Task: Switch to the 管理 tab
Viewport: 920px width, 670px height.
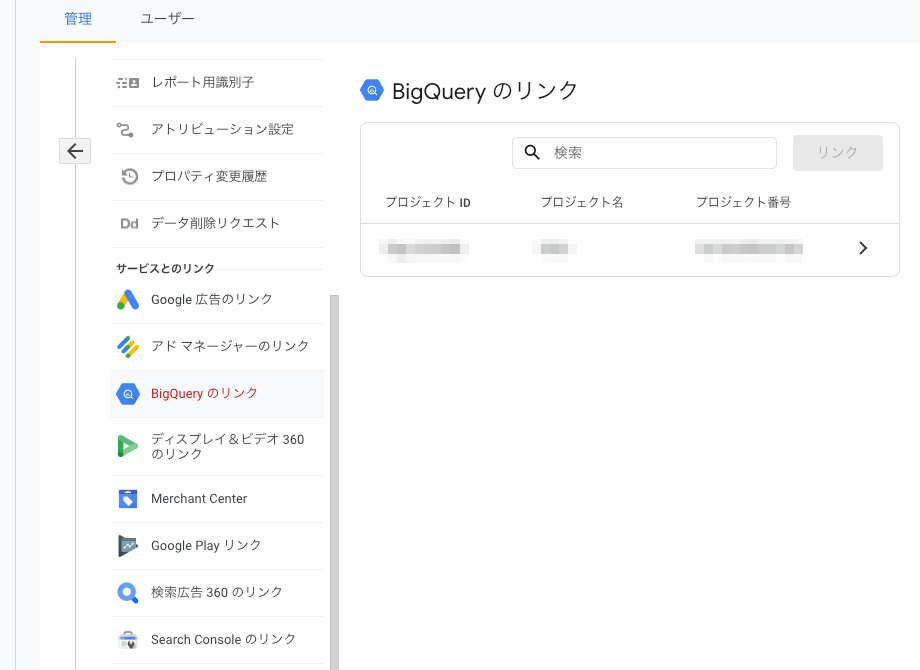Action: [x=78, y=19]
